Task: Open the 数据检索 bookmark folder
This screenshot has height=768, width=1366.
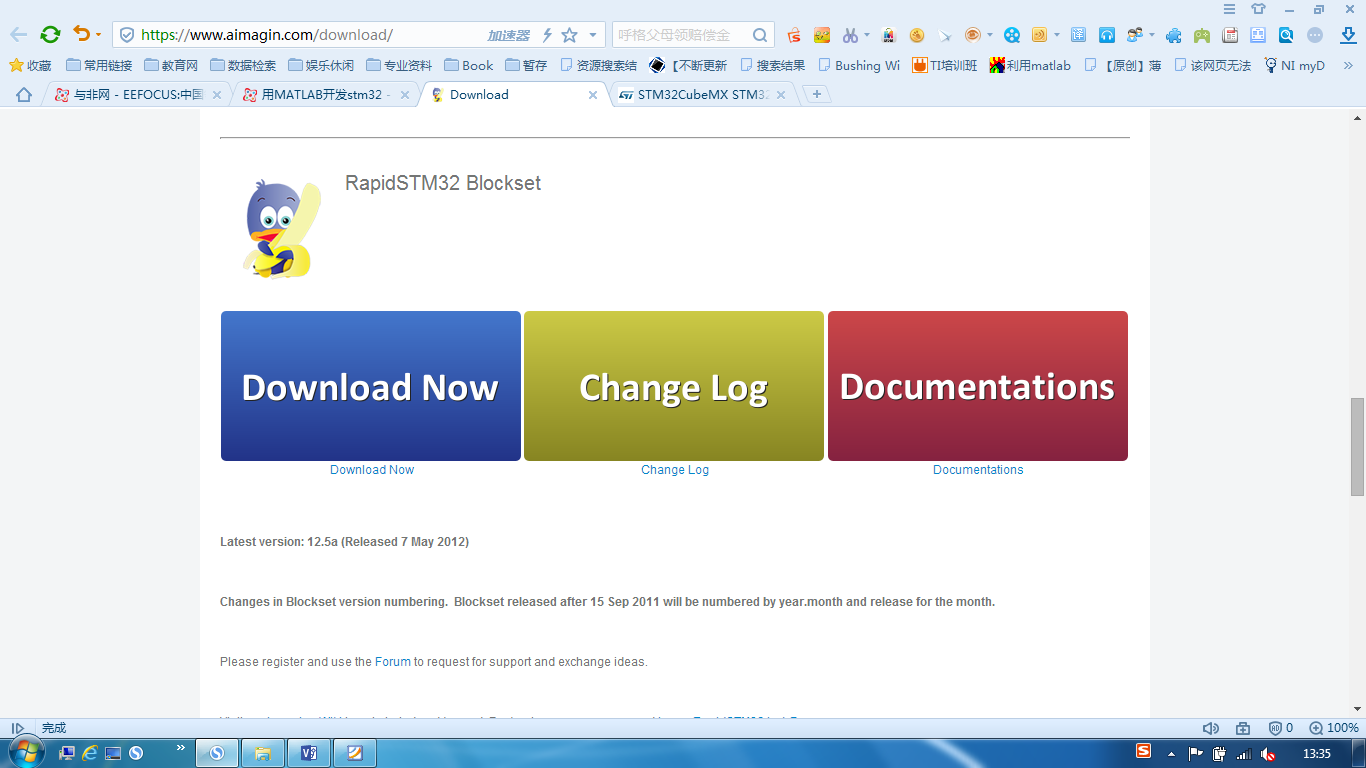Action: point(243,65)
